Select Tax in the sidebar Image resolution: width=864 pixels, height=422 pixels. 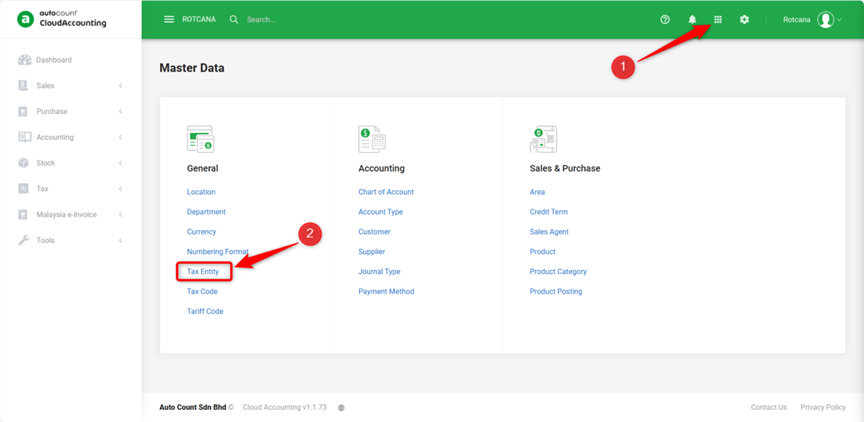[42, 188]
